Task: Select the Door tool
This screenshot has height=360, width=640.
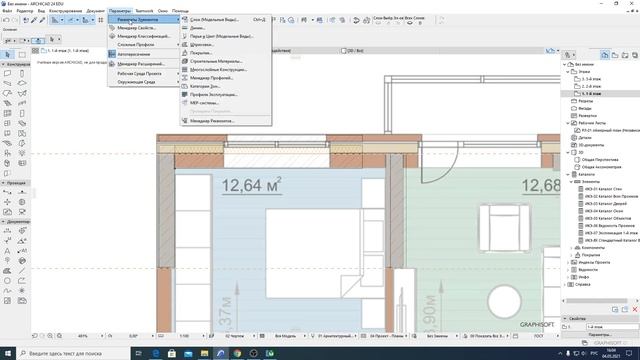Action: [x=22, y=113]
